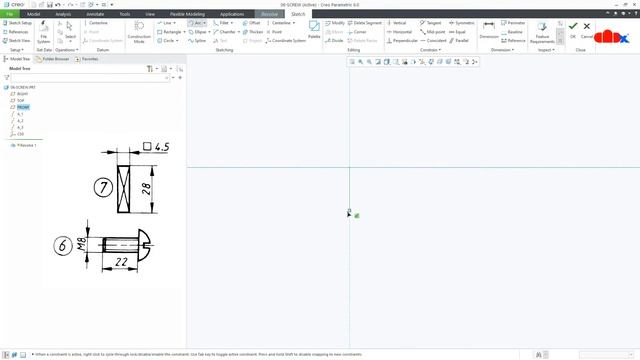Open the Folder Browser tab
The width and height of the screenshot is (640, 360).
coord(52,59)
